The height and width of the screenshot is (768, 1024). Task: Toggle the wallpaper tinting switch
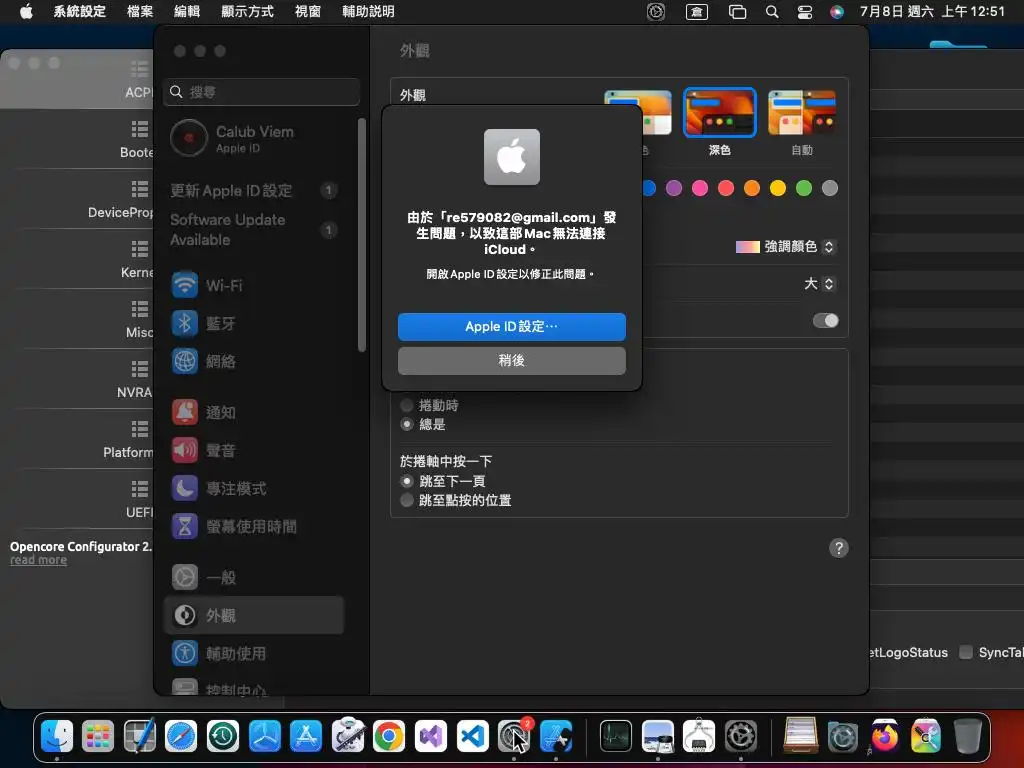[x=825, y=321]
